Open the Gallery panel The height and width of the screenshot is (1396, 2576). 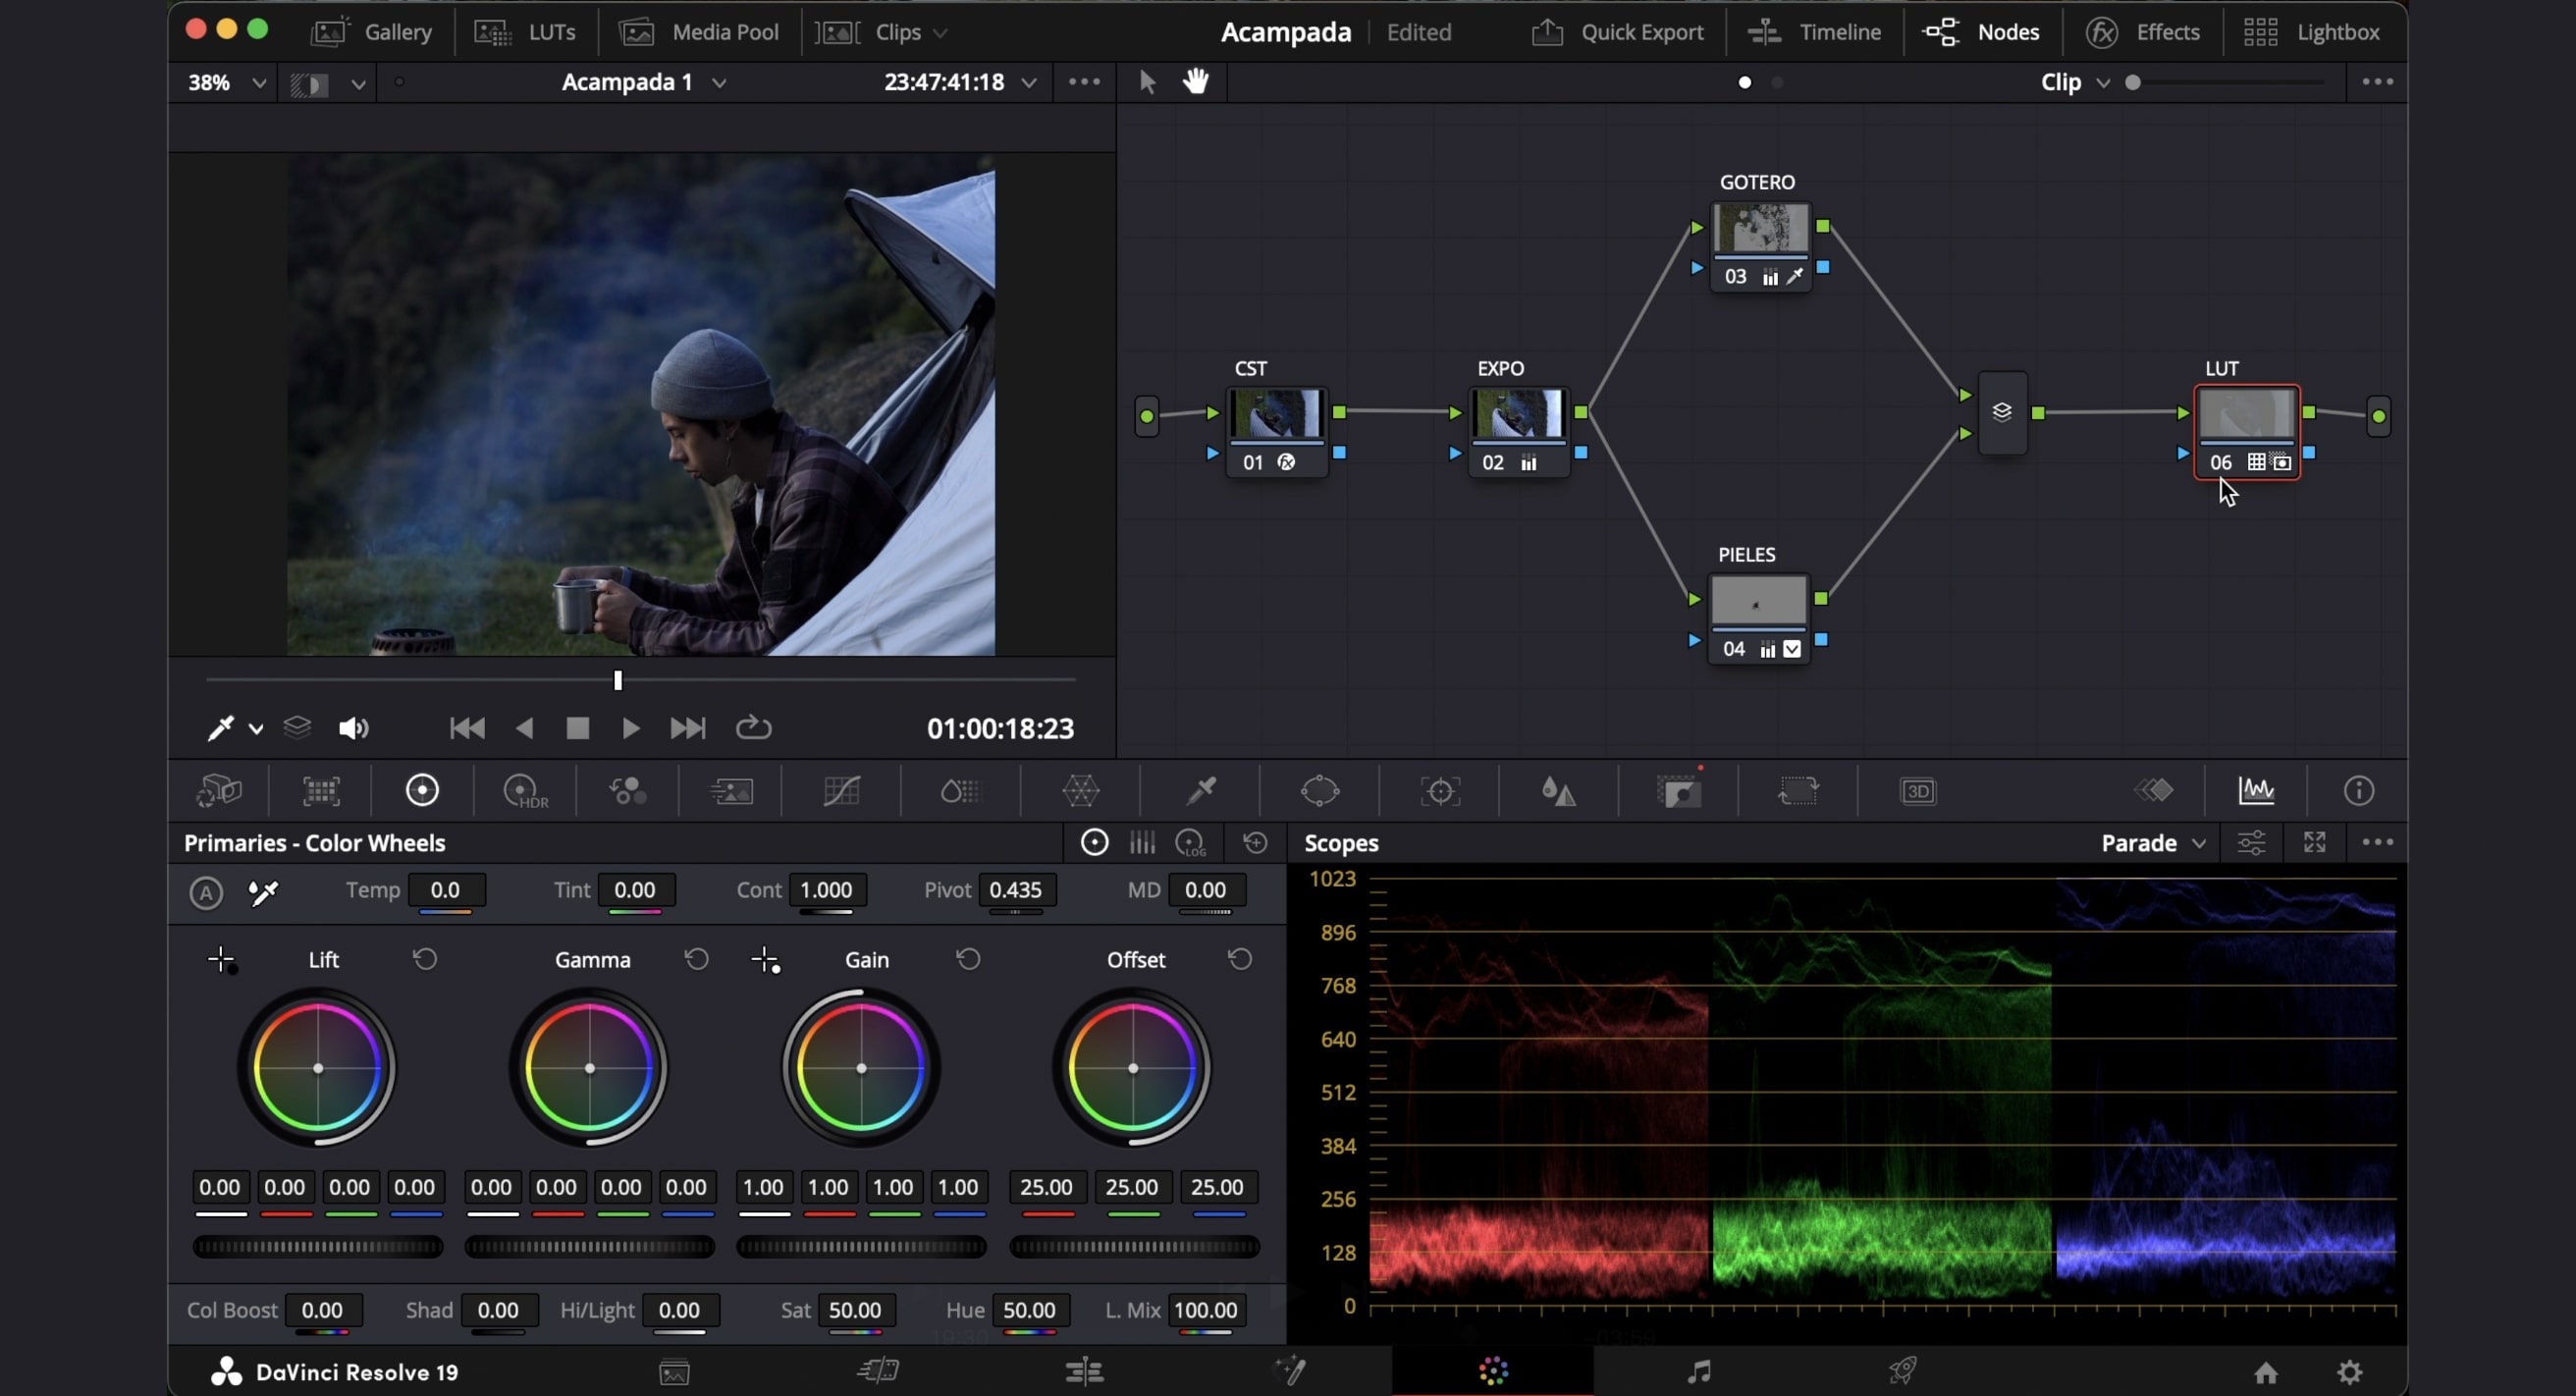pyautogui.click(x=372, y=32)
